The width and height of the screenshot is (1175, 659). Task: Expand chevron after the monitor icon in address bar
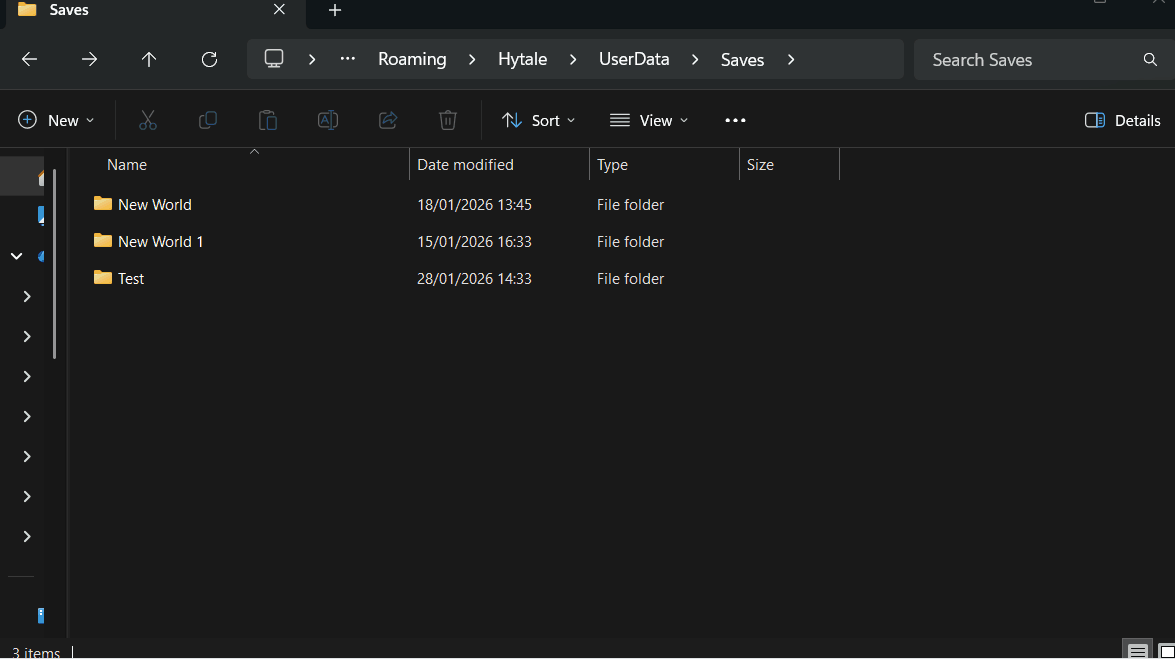[312, 59]
